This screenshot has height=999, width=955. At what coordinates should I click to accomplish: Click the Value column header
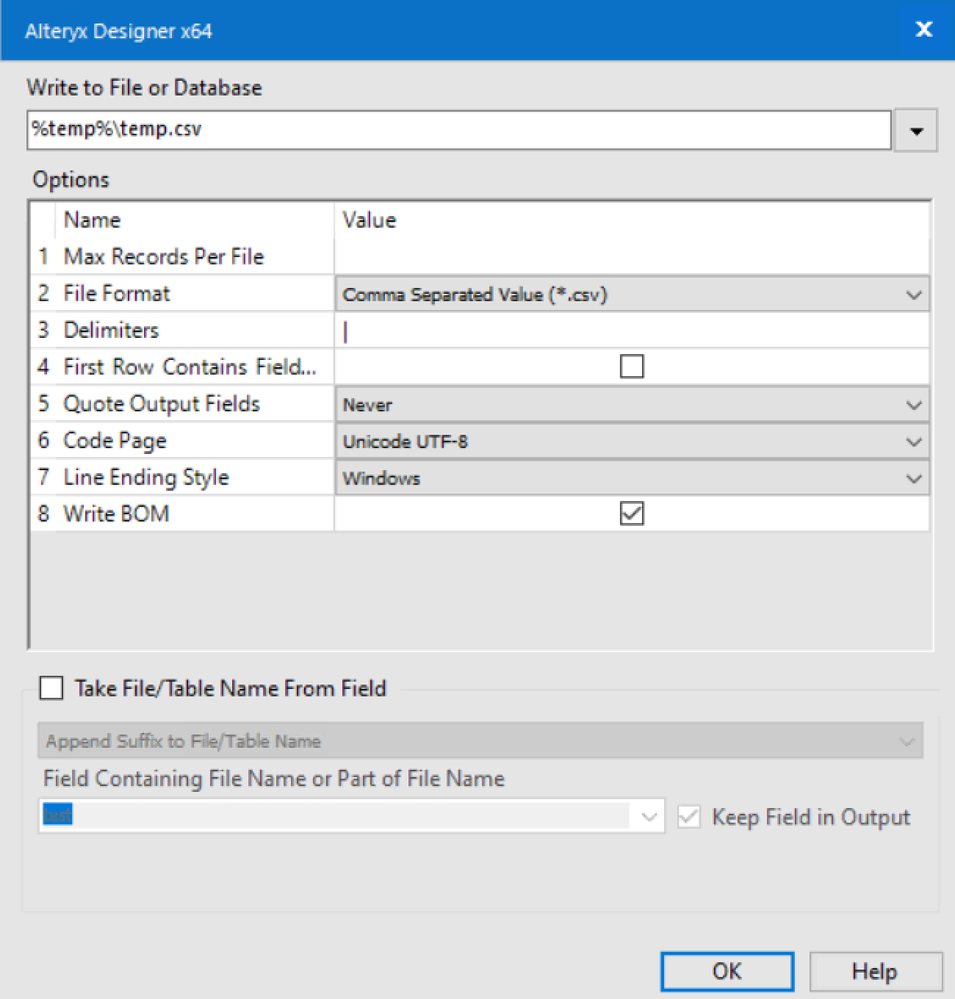pos(370,220)
